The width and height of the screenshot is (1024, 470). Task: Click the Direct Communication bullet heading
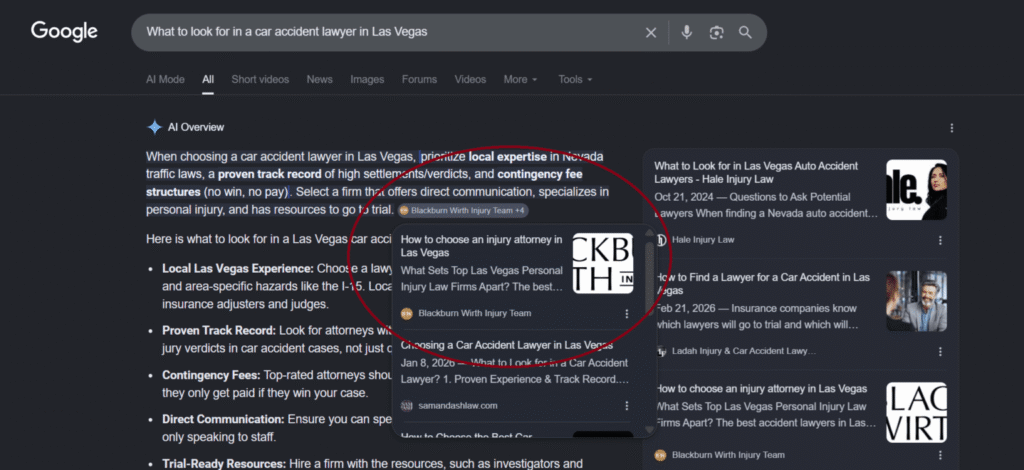tap(223, 420)
